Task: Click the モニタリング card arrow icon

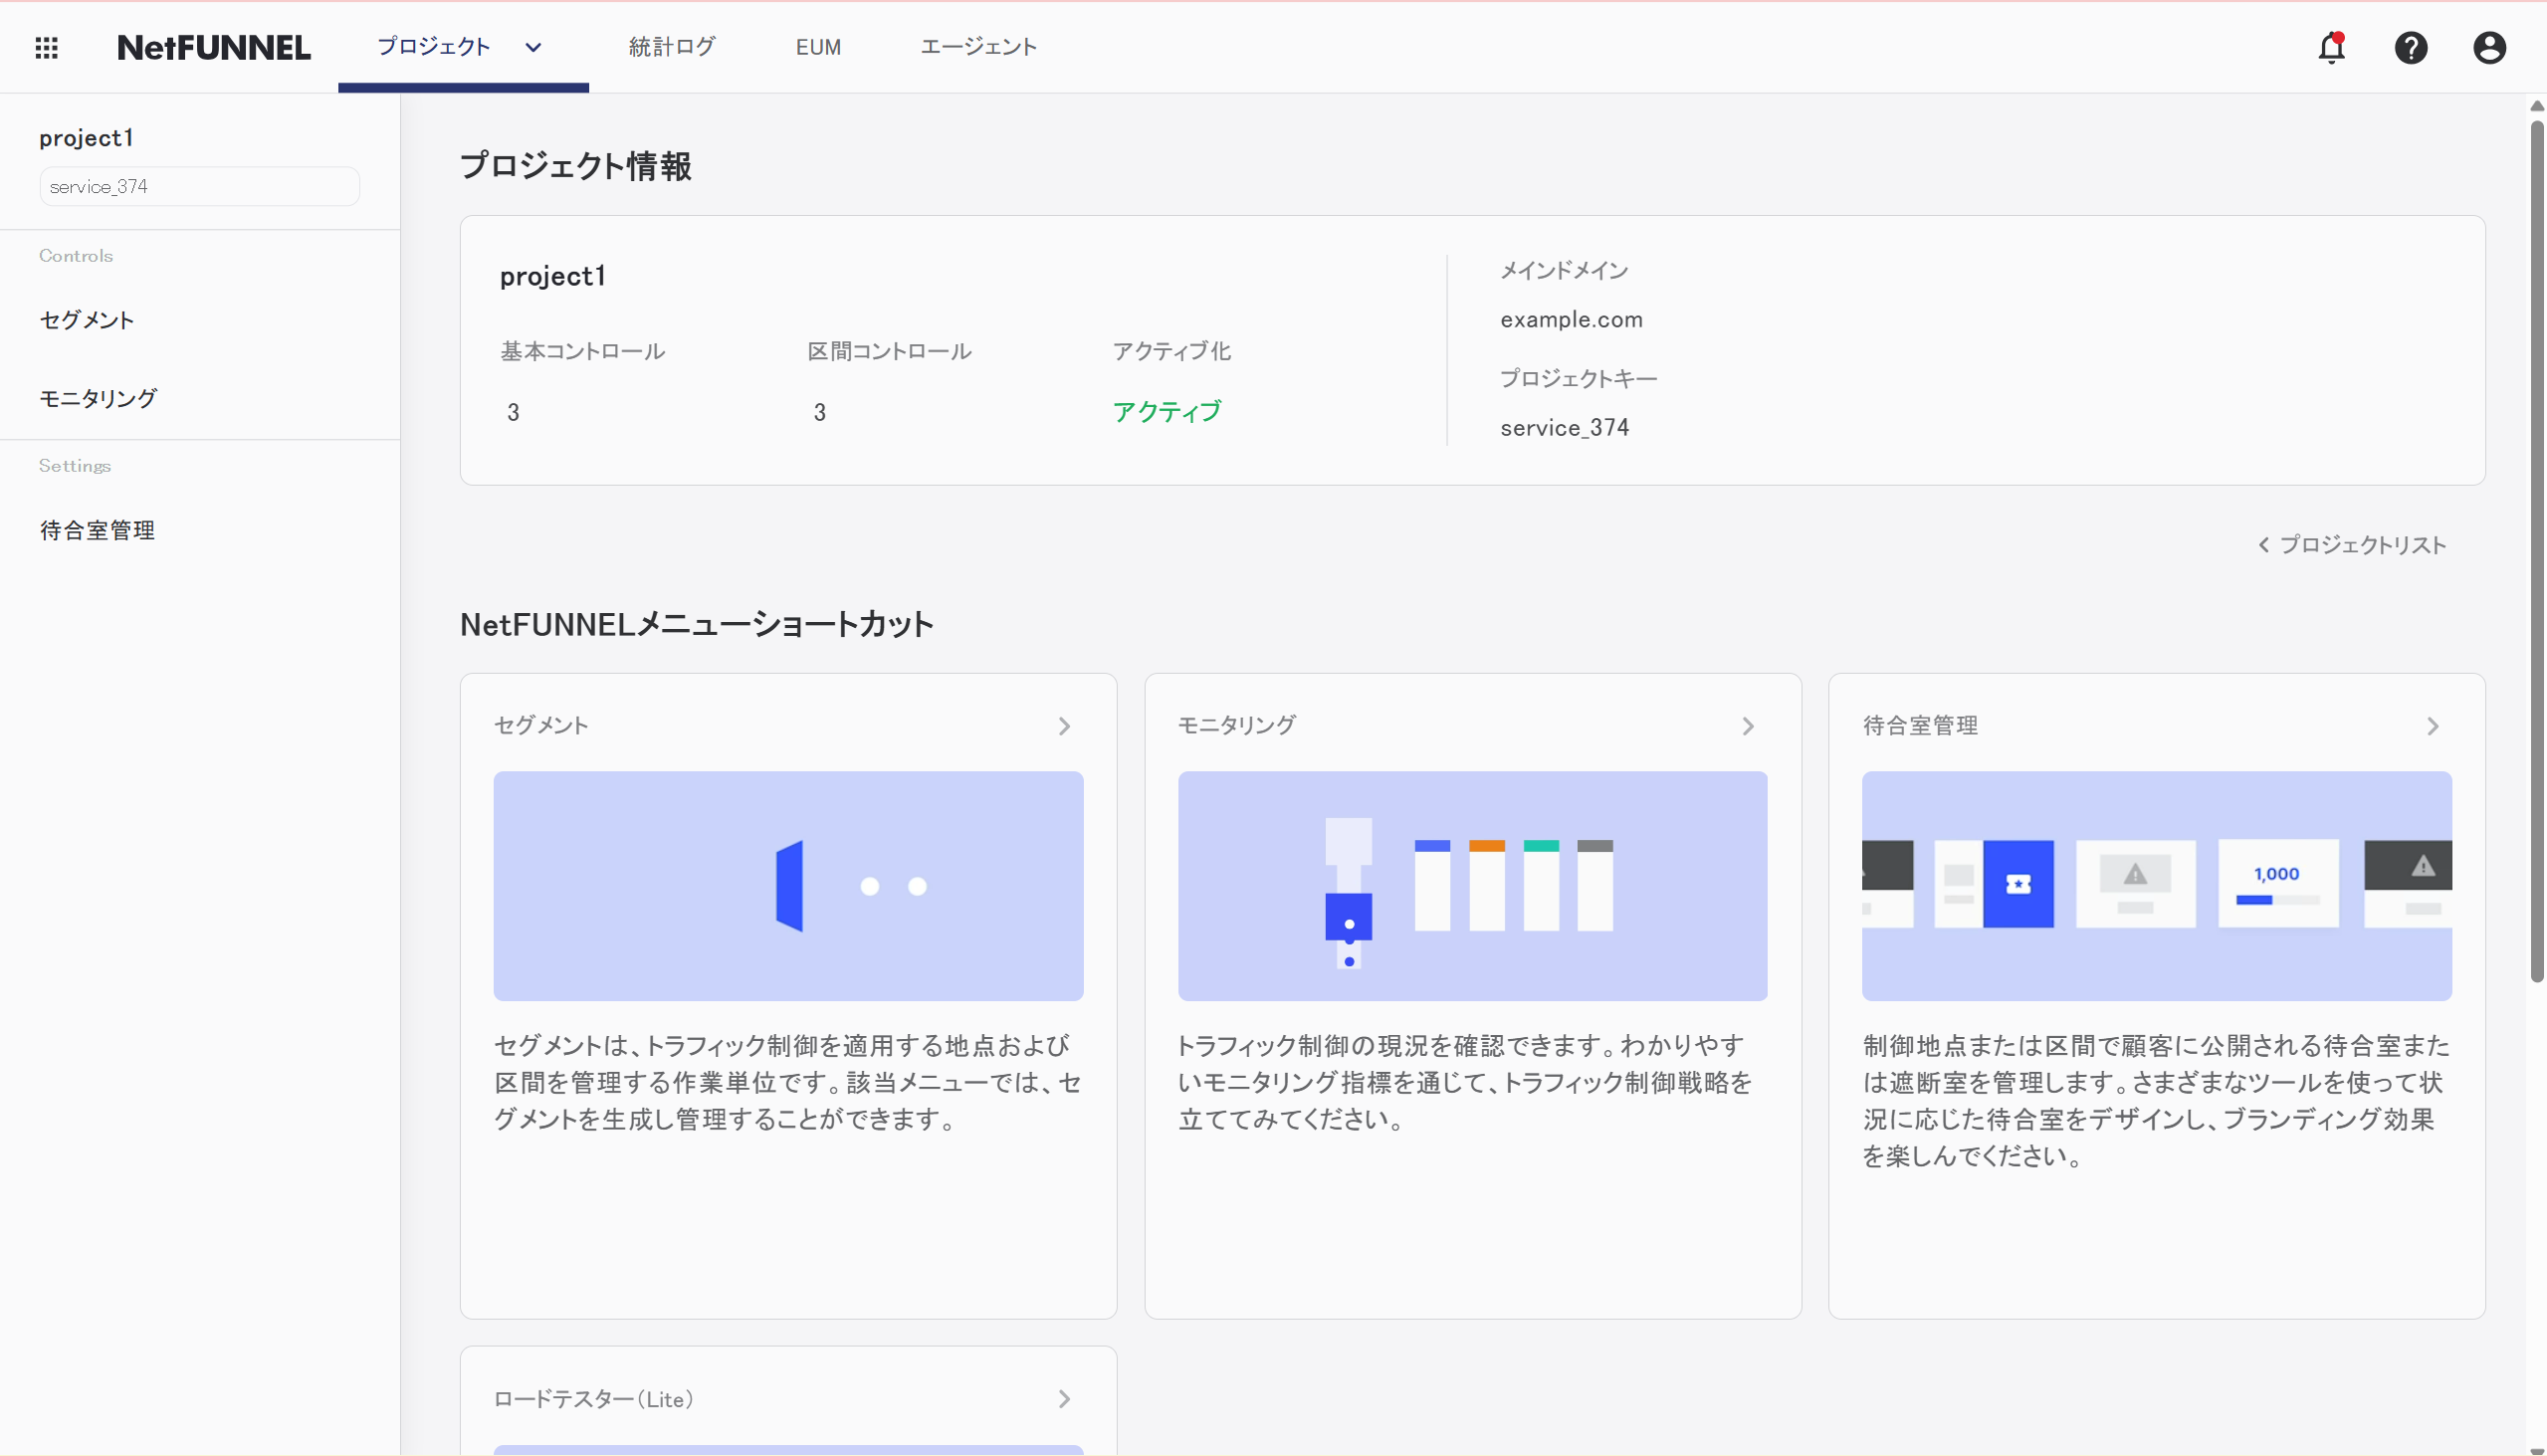Action: [x=1748, y=726]
